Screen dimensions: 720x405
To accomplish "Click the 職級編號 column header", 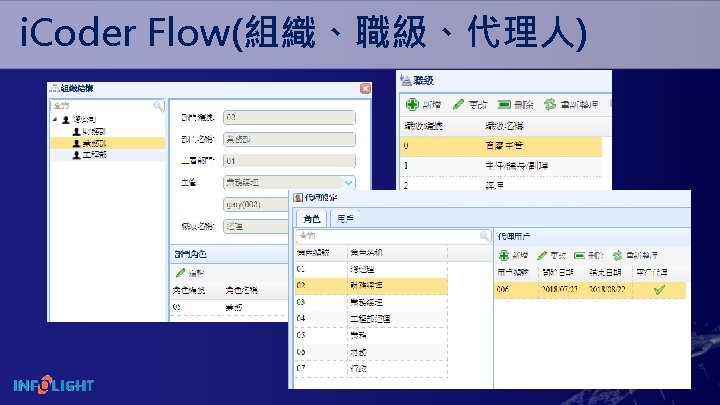I will 423,126.
